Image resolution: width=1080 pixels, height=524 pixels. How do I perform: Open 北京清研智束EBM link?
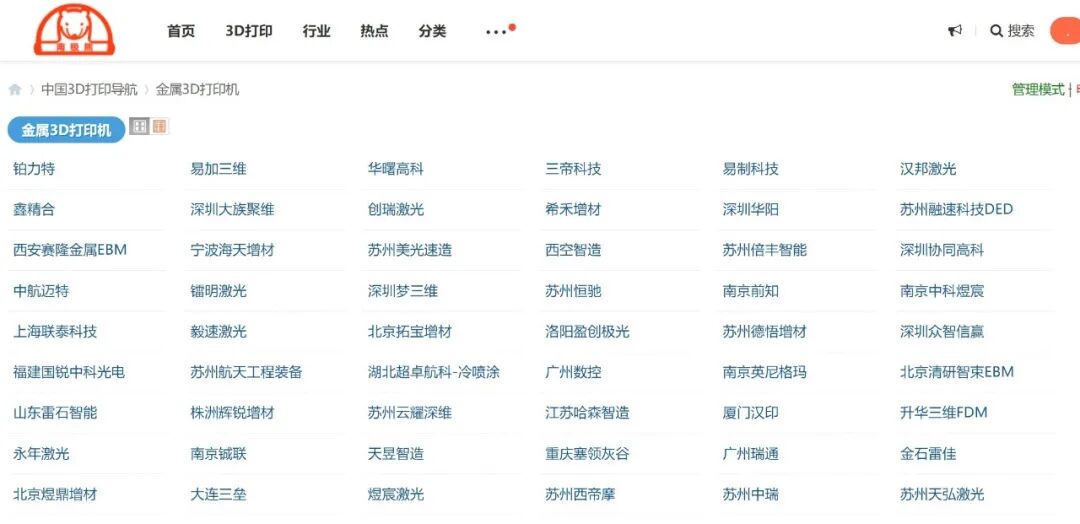click(x=956, y=372)
